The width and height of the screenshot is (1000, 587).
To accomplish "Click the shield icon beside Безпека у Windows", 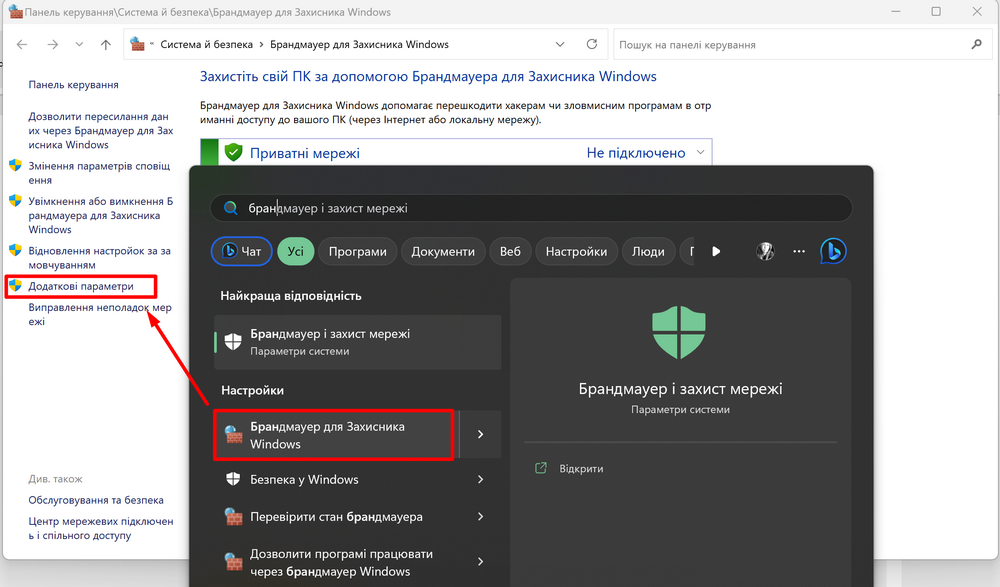I will [232, 478].
